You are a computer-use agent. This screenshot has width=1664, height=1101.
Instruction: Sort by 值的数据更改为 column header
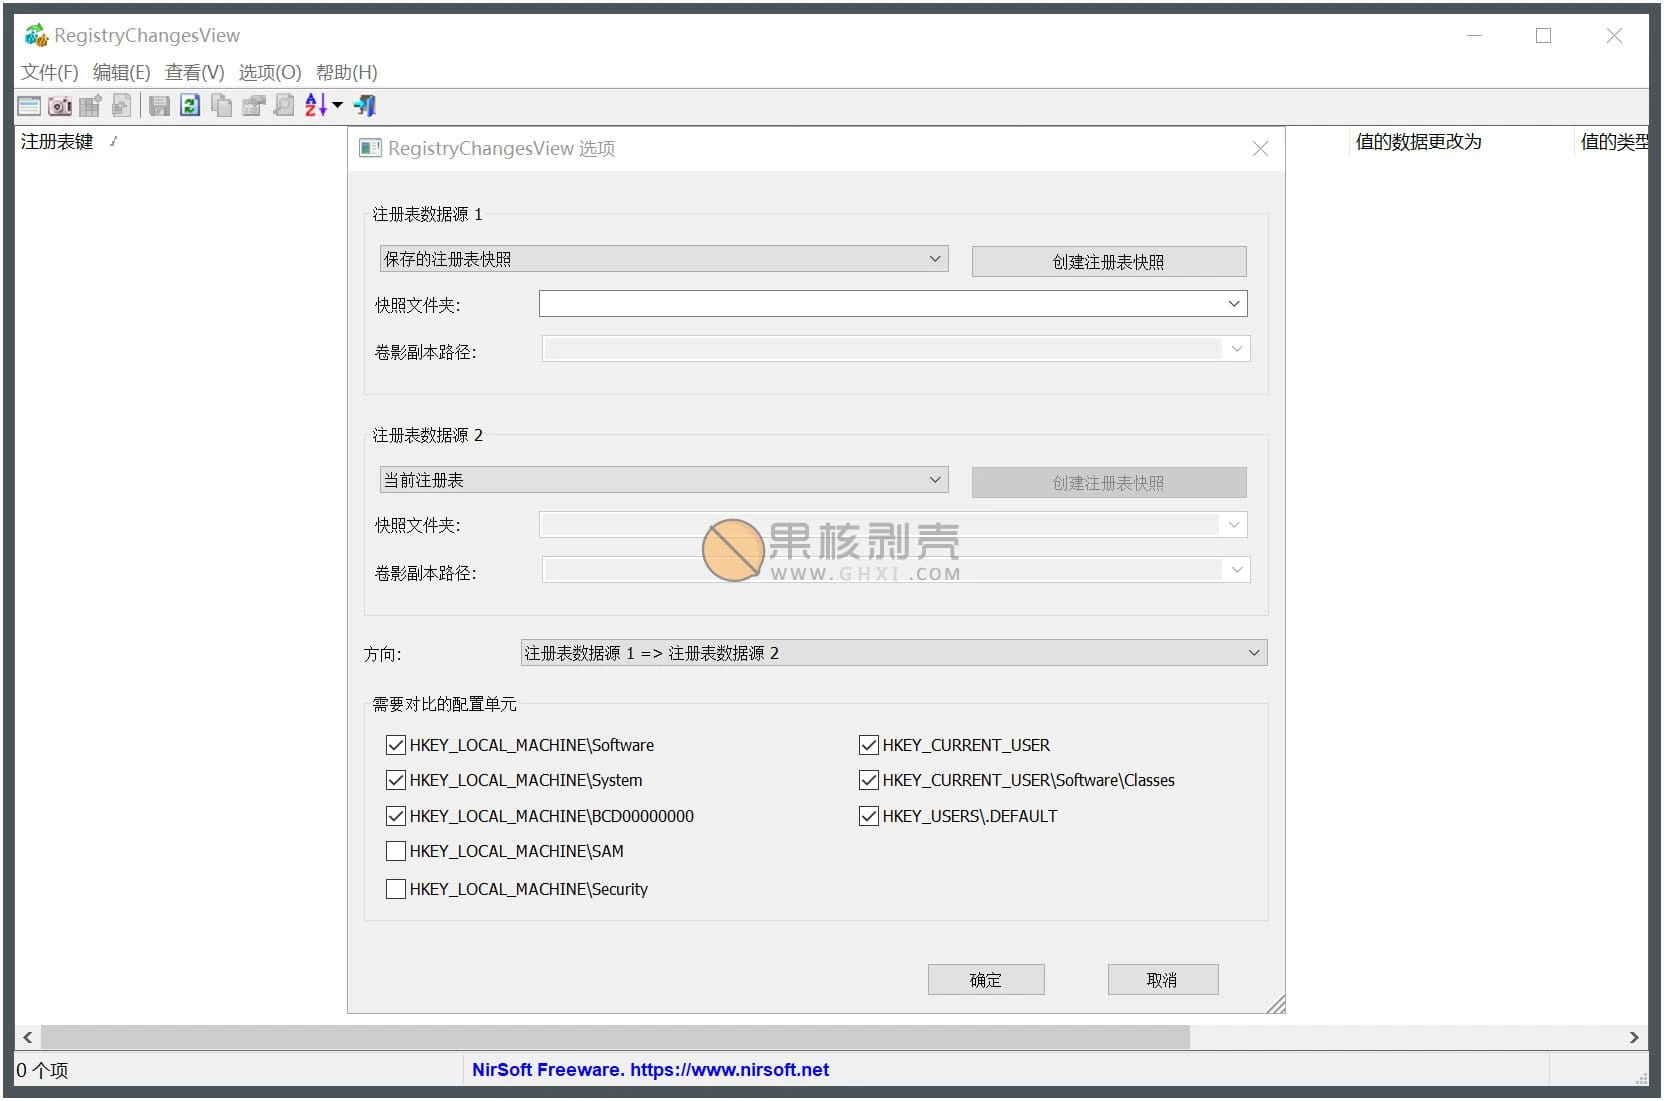(1419, 142)
